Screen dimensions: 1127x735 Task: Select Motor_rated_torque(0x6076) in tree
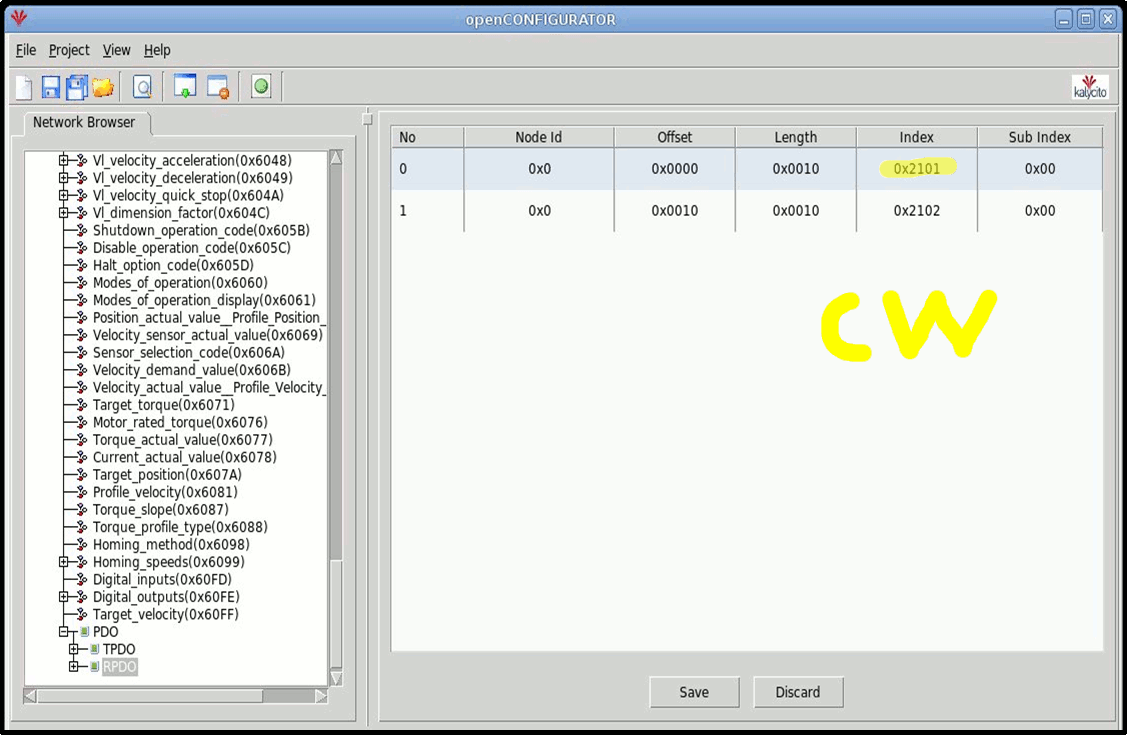180,422
